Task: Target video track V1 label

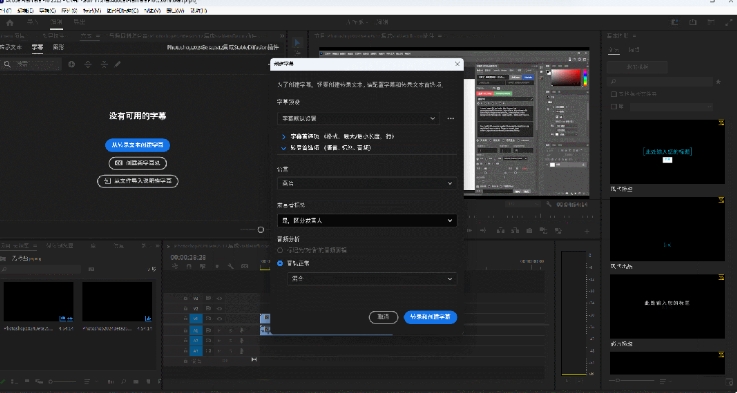Action: coord(196,319)
